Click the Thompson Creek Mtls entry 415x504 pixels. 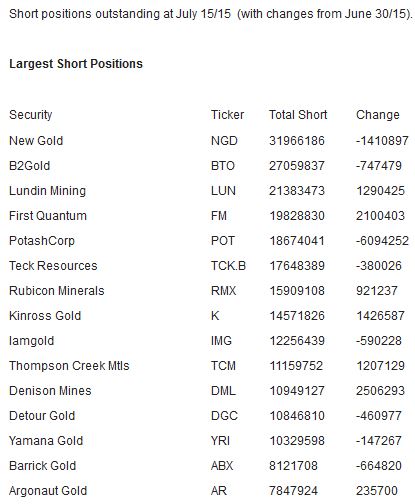coord(69,366)
